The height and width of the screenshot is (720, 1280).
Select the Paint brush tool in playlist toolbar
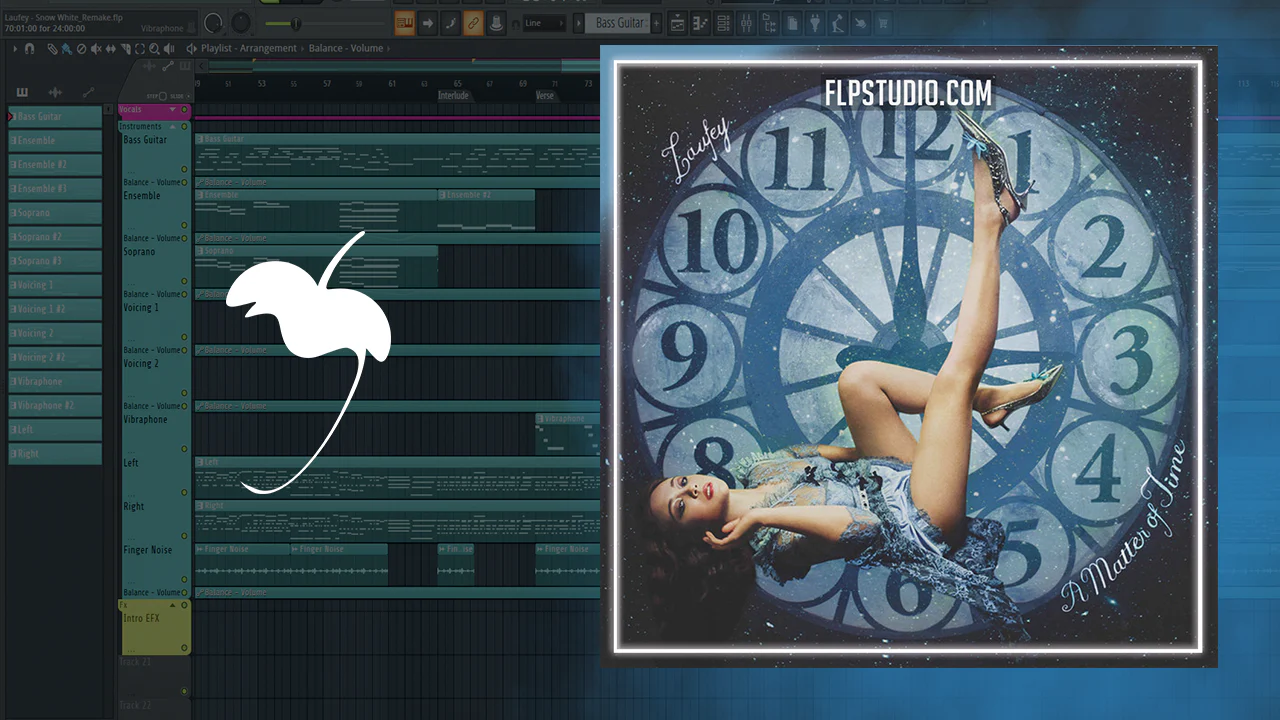pyautogui.click(x=66, y=48)
